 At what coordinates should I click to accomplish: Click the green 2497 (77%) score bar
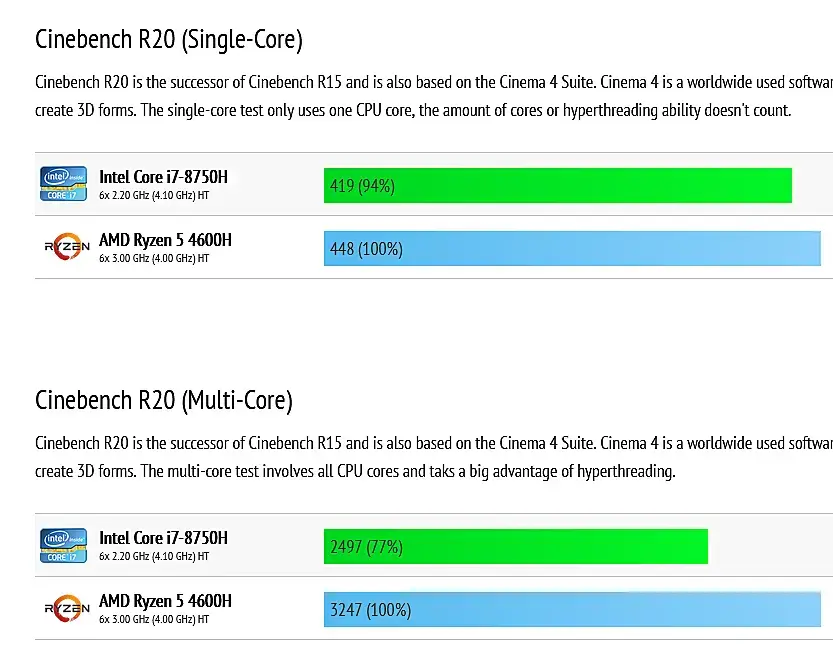tap(515, 546)
